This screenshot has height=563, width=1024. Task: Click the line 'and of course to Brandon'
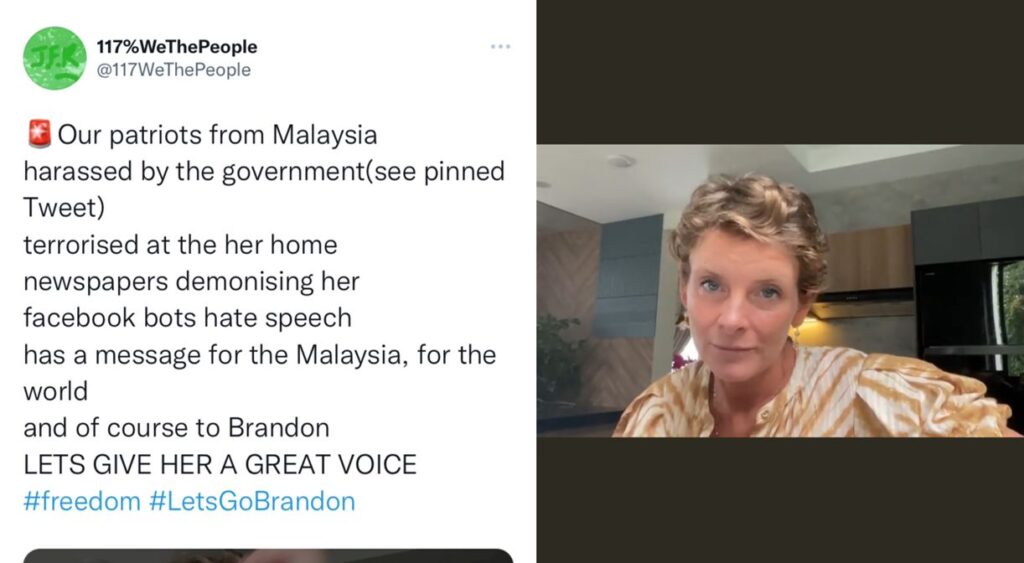click(x=176, y=428)
